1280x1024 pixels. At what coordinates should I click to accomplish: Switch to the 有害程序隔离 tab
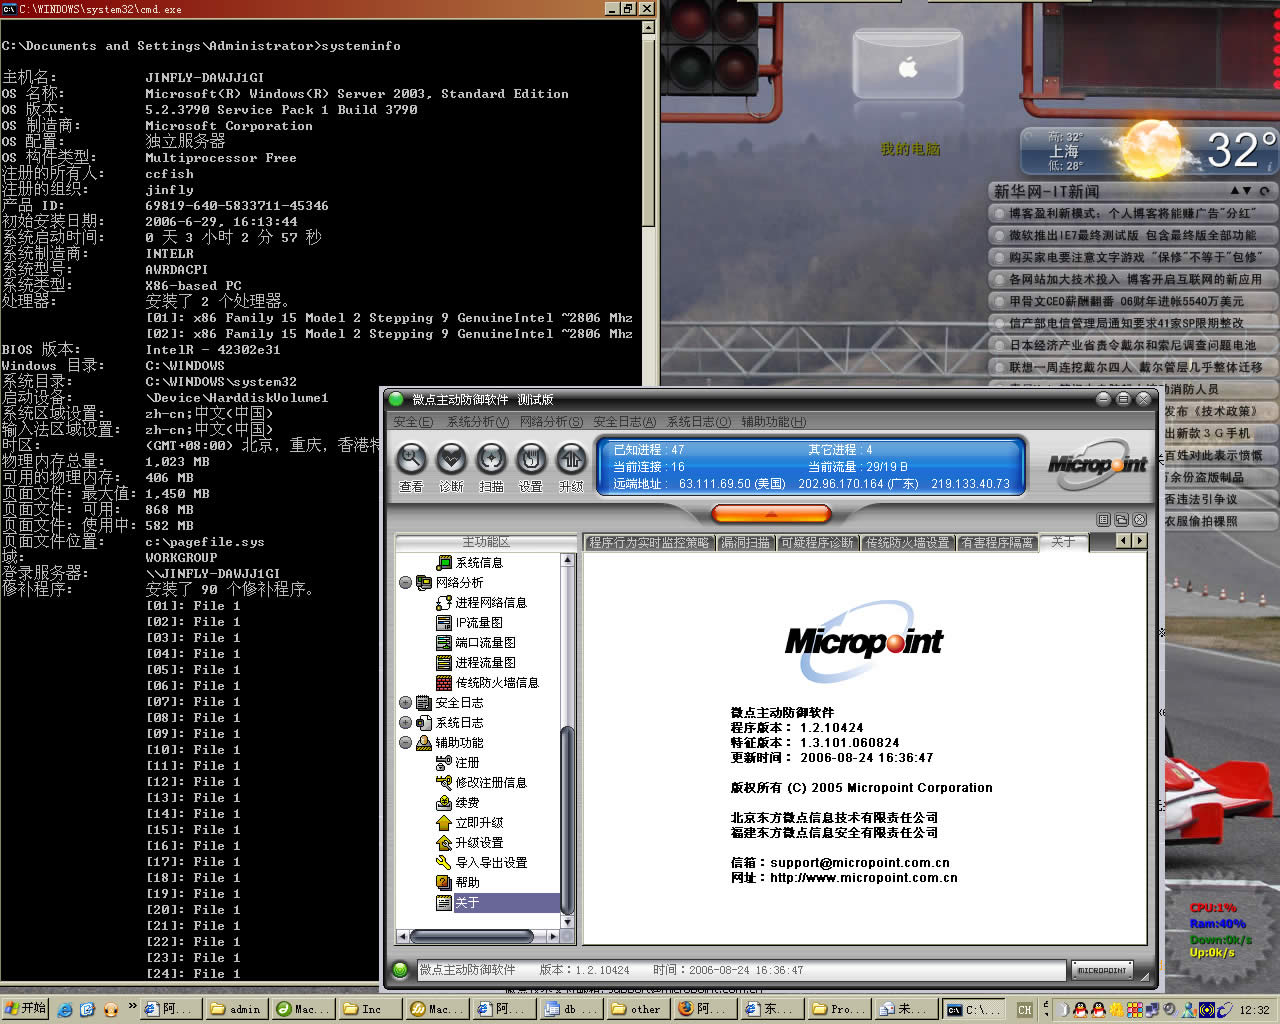(996, 542)
